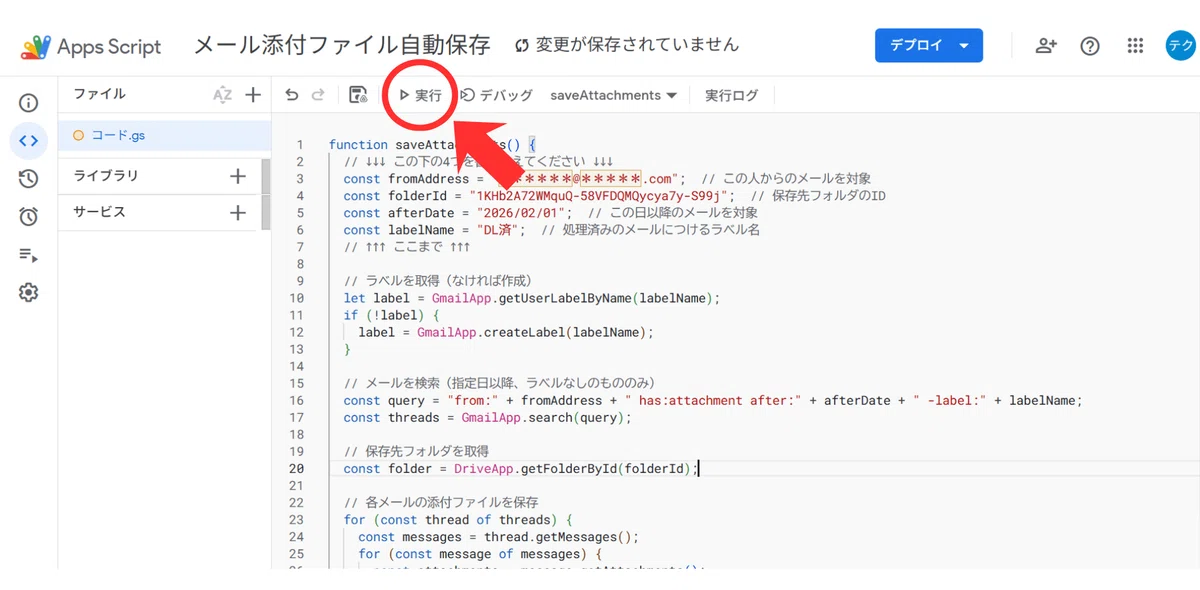Click the Undo arrow in toolbar
This screenshot has width=1200, height=590.
pos(292,95)
